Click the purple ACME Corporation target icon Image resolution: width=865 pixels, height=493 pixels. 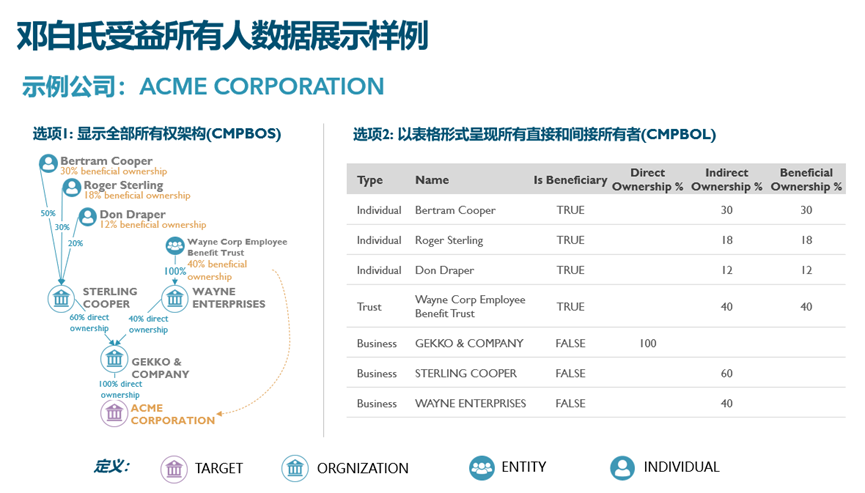click(114, 412)
